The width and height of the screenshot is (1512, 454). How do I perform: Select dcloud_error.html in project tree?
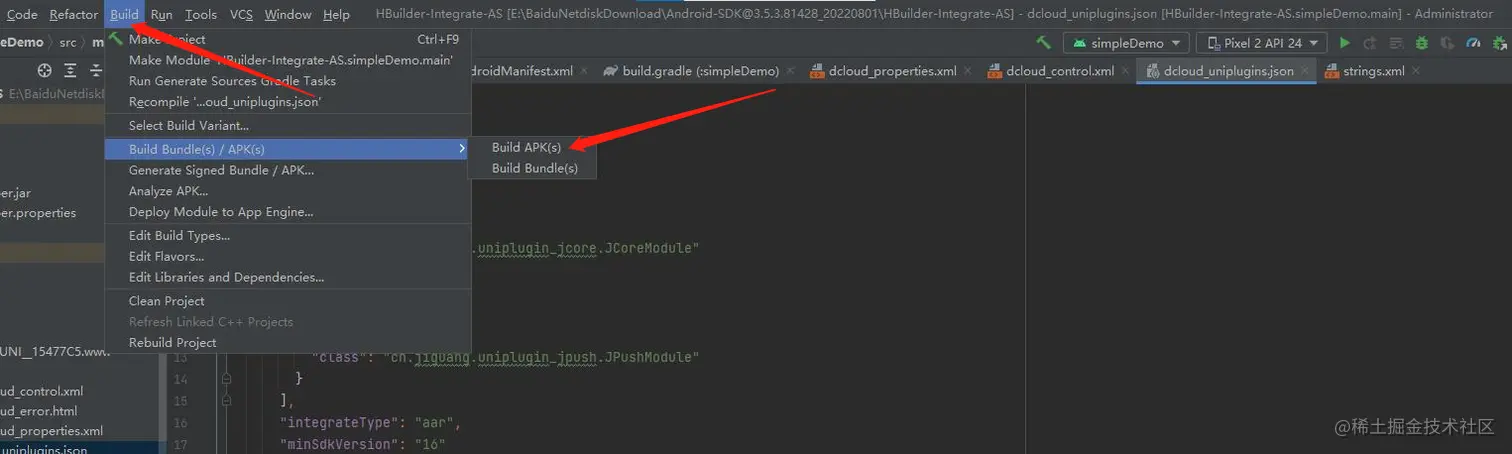39,411
